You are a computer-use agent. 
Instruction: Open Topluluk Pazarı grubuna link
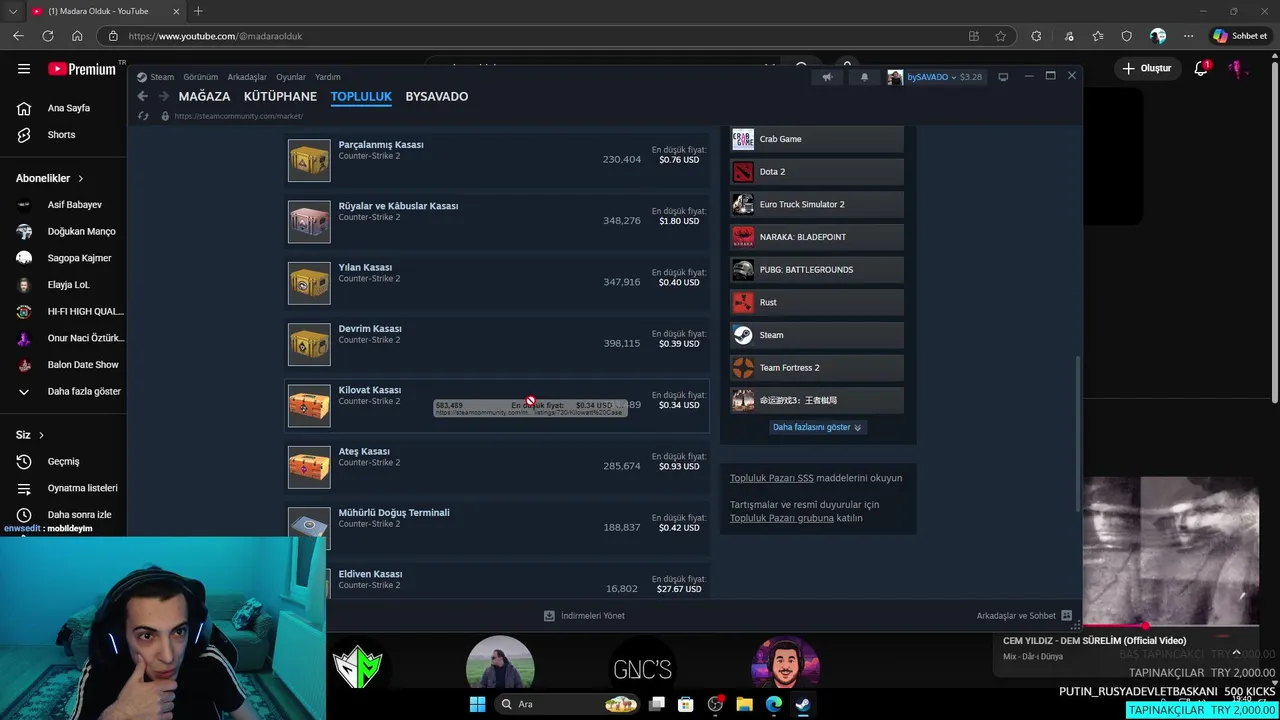(x=782, y=518)
